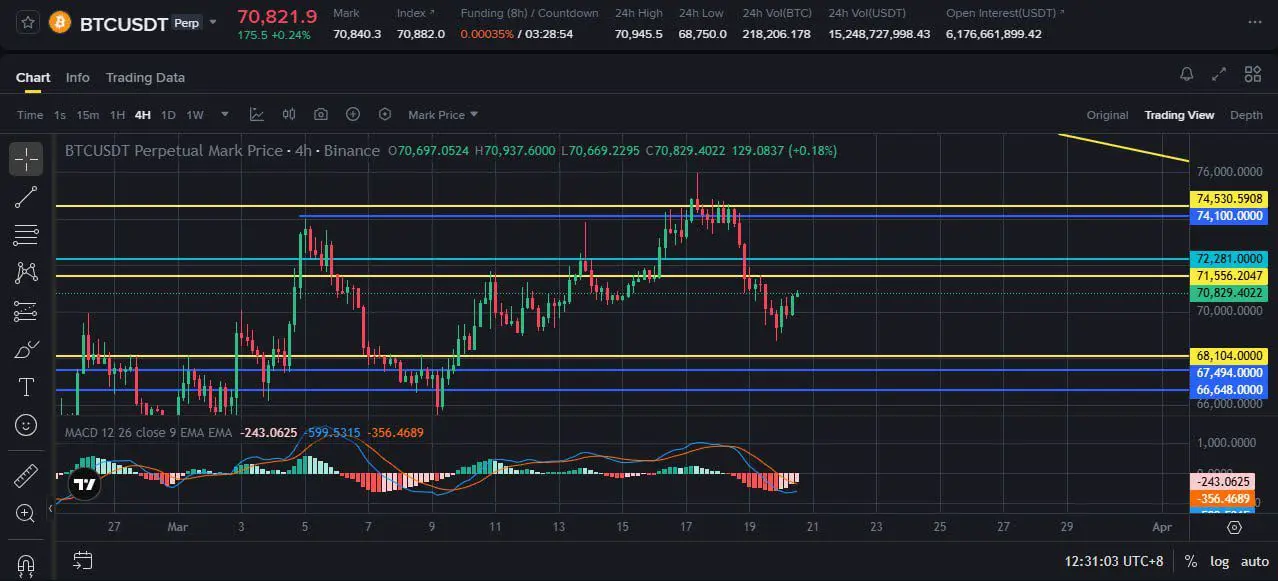Image resolution: width=1278 pixels, height=581 pixels.
Task: Set interval to 1D
Action: pos(168,115)
